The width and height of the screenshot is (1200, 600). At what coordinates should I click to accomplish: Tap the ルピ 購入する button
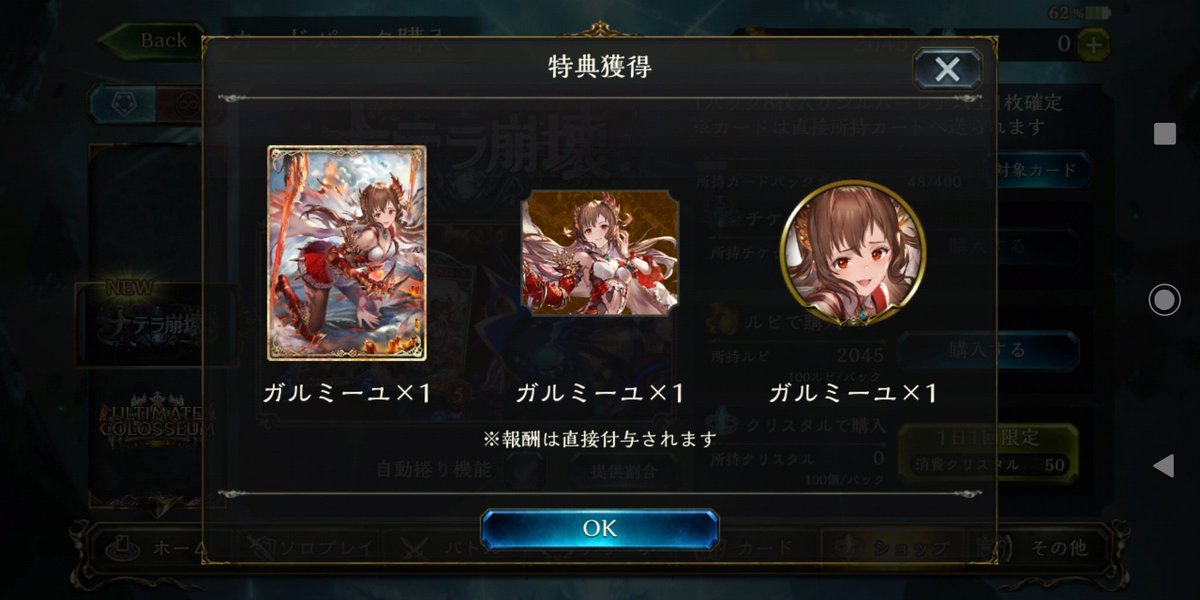click(988, 350)
